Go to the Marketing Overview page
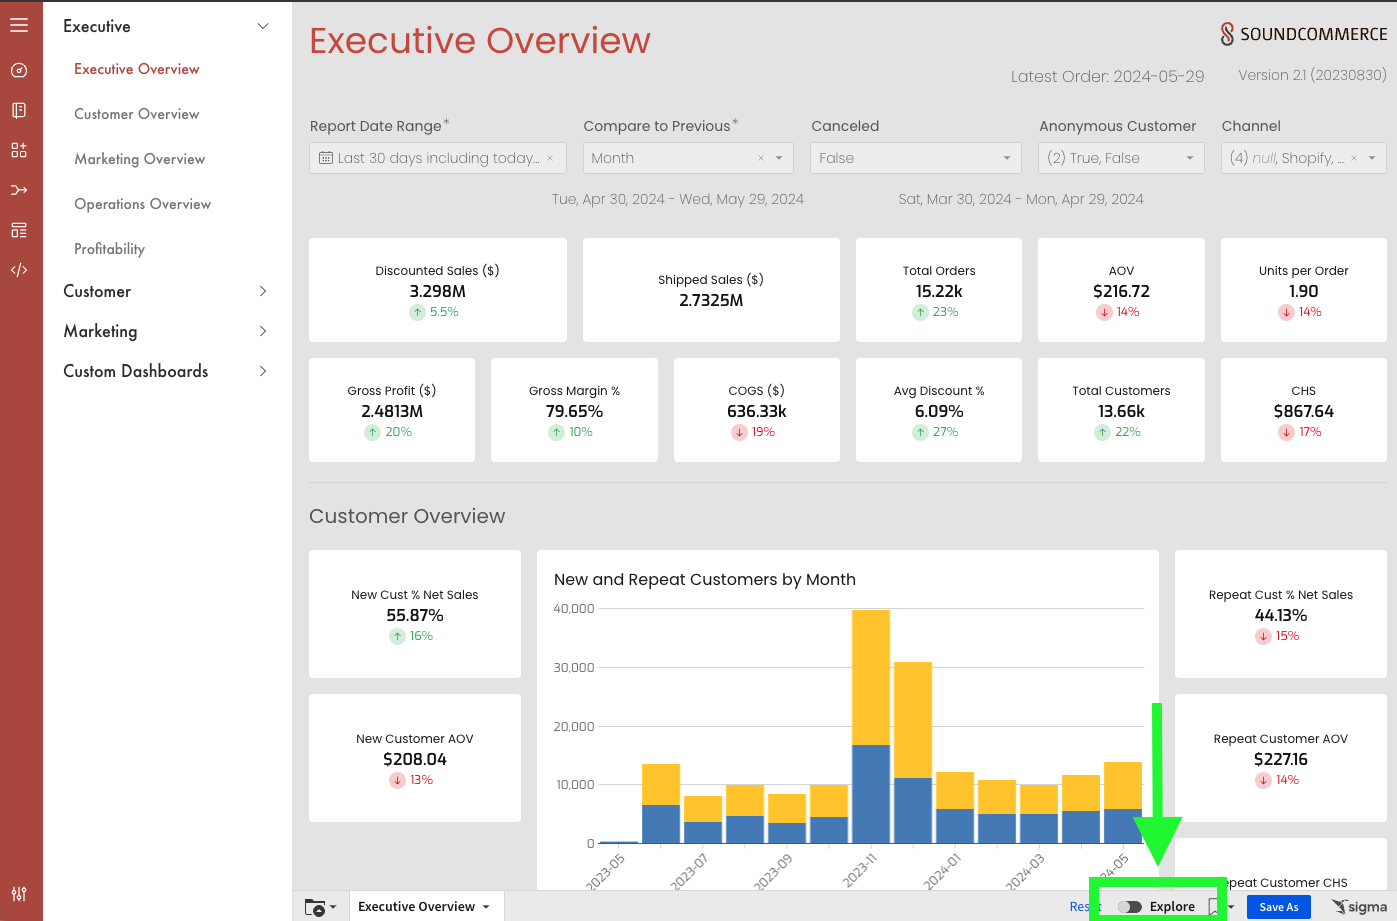This screenshot has width=1397, height=921. (139, 159)
